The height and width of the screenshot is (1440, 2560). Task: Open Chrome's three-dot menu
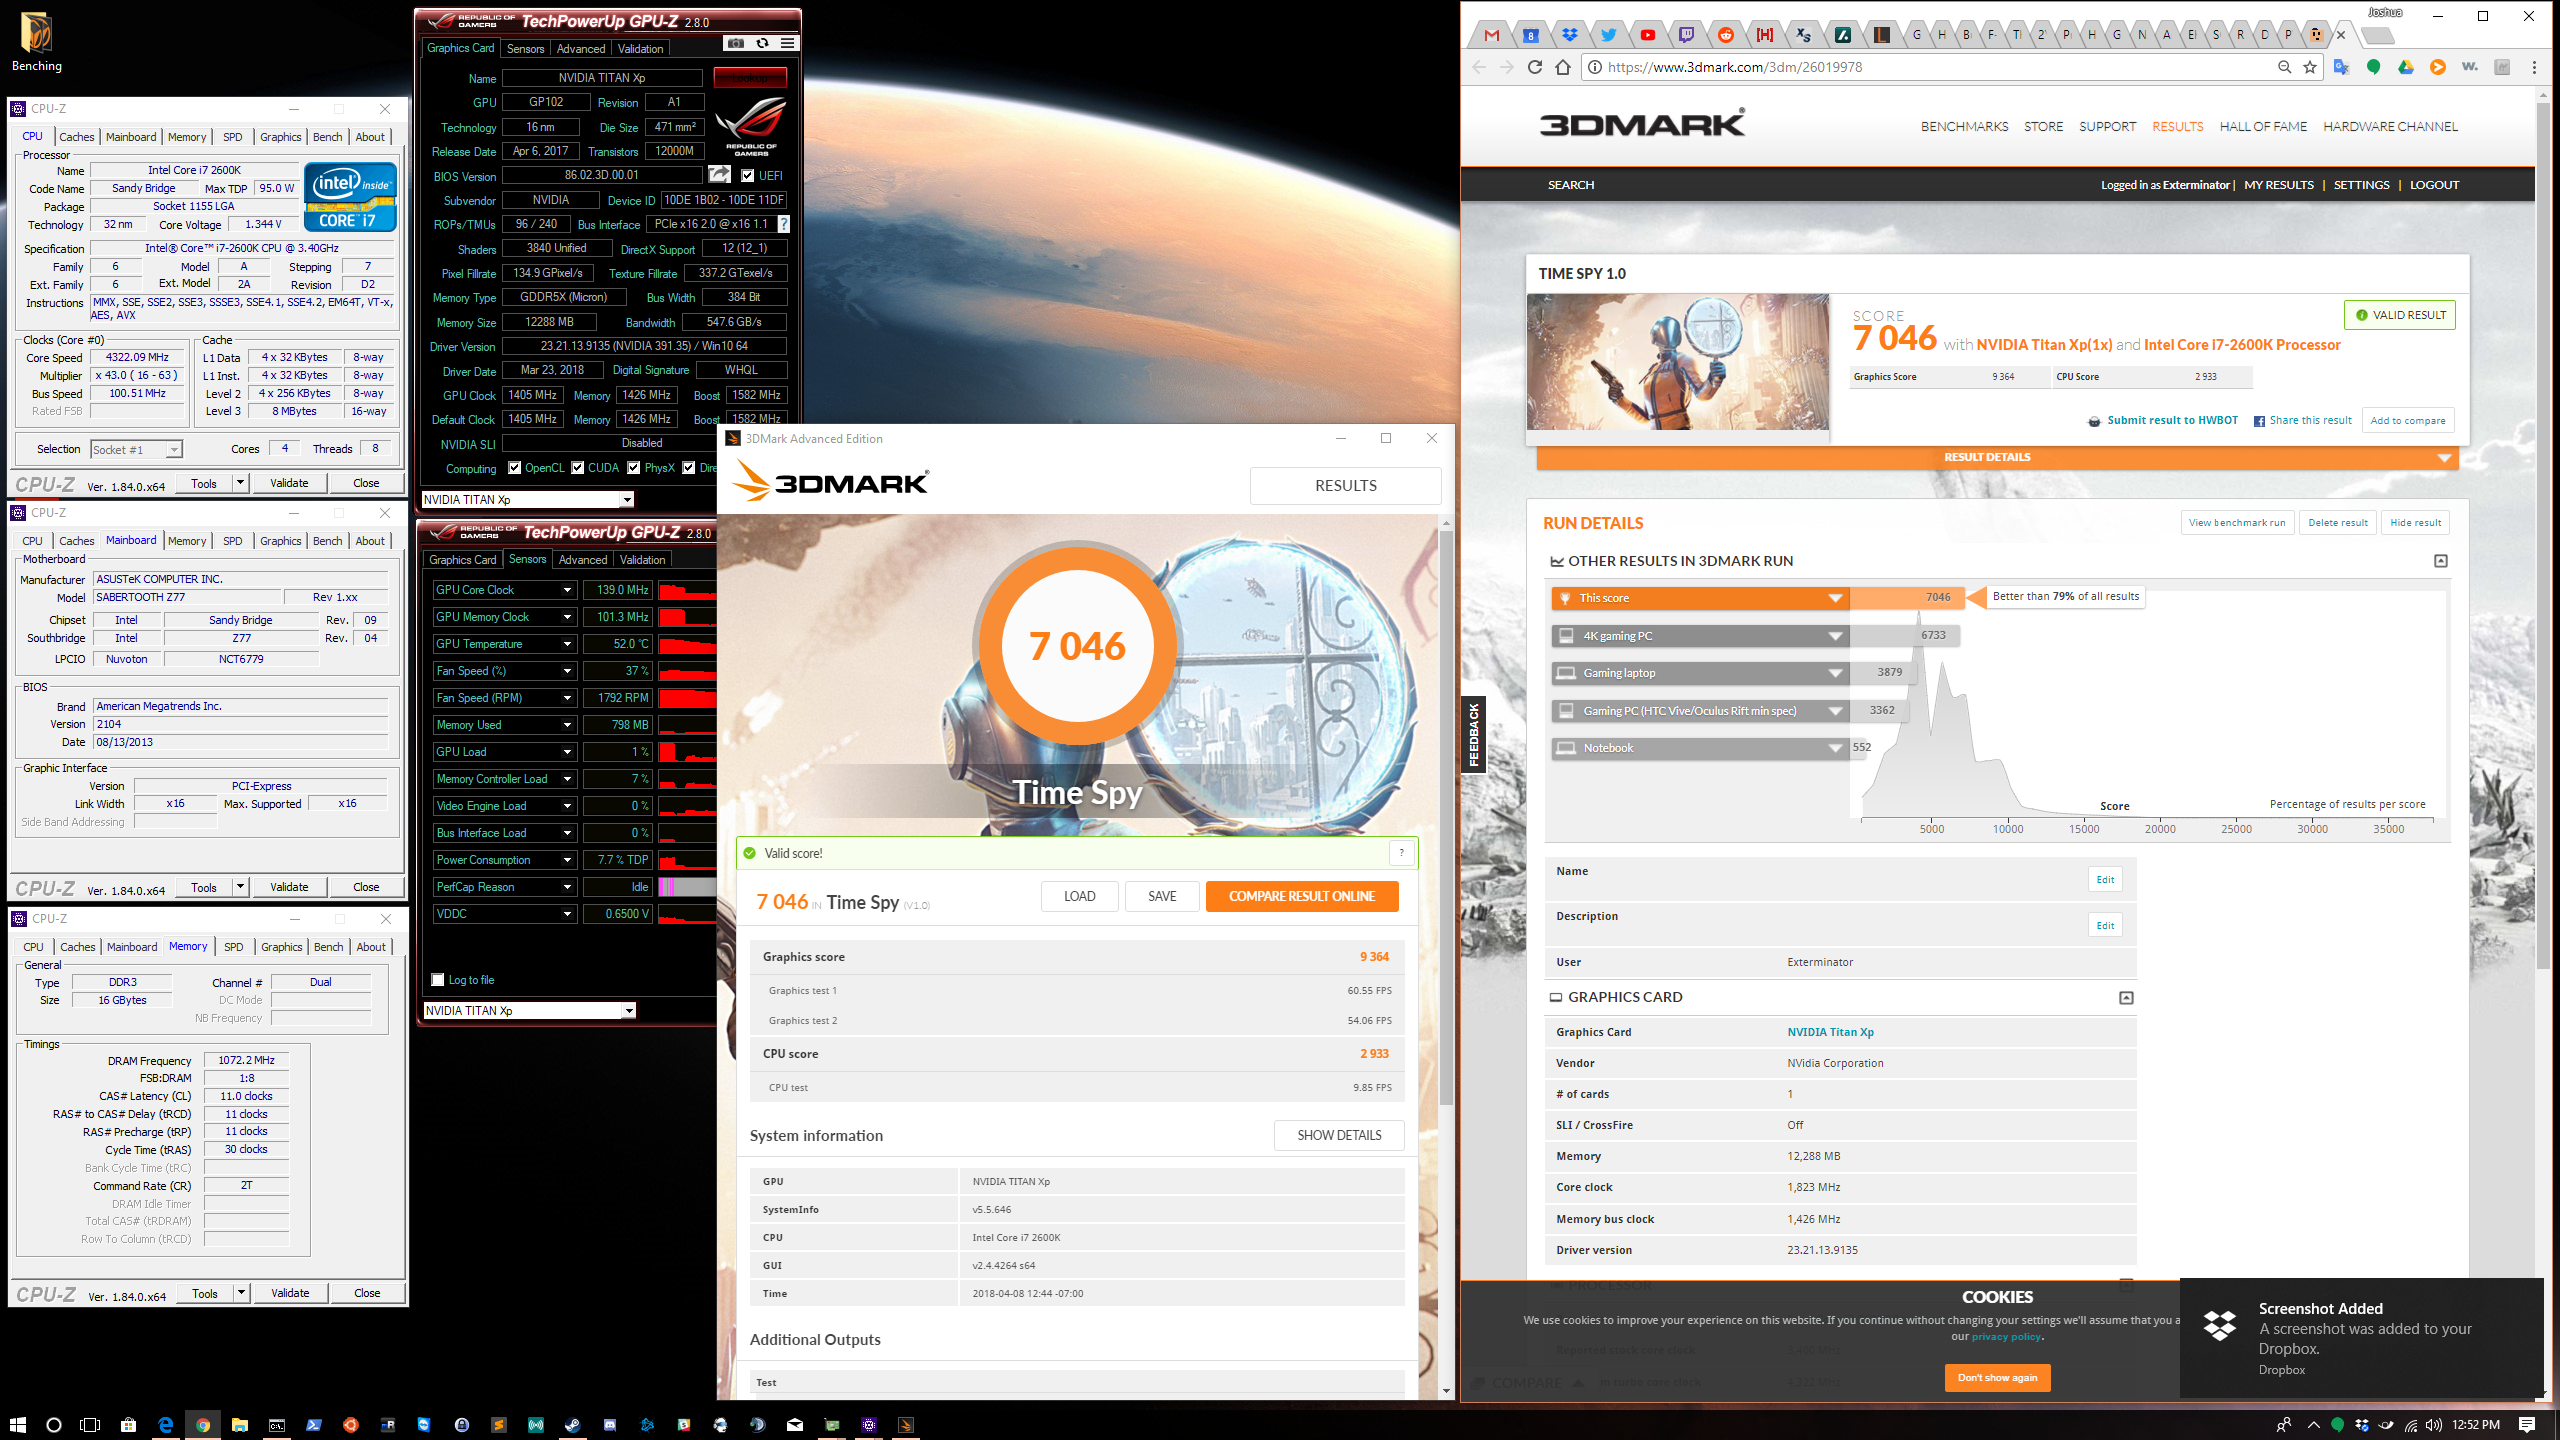click(x=2534, y=67)
